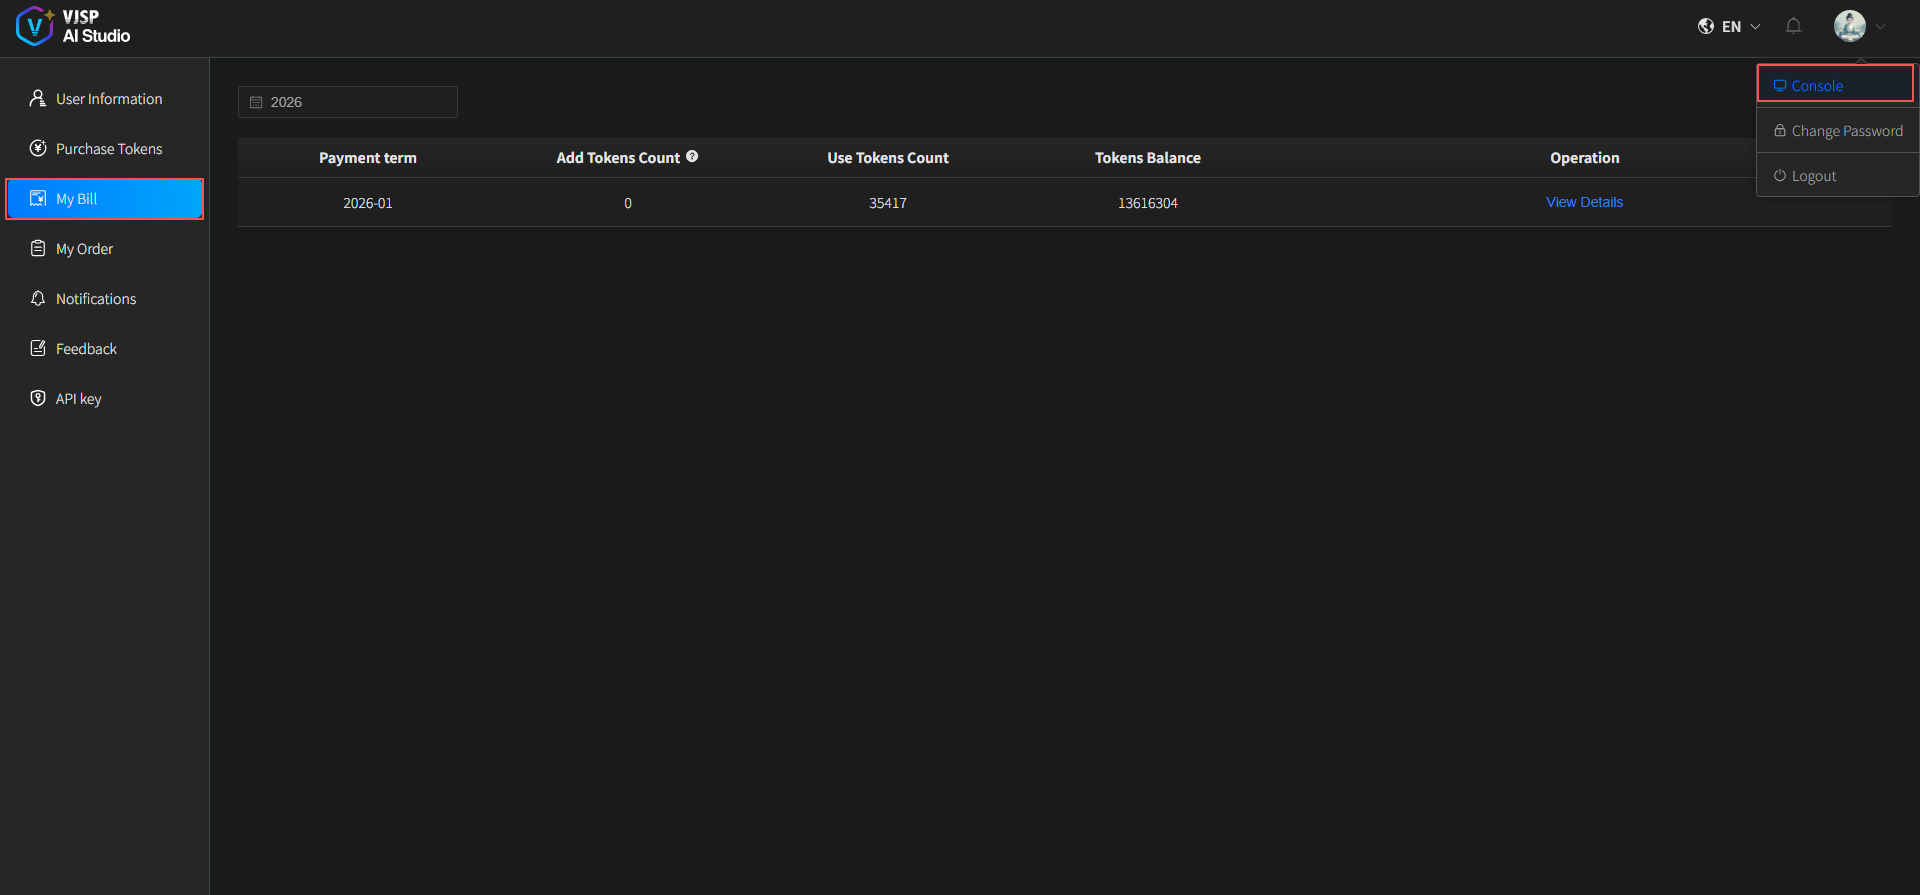Go to My Order in sidebar
Image resolution: width=1920 pixels, height=895 pixels.
[x=84, y=249]
